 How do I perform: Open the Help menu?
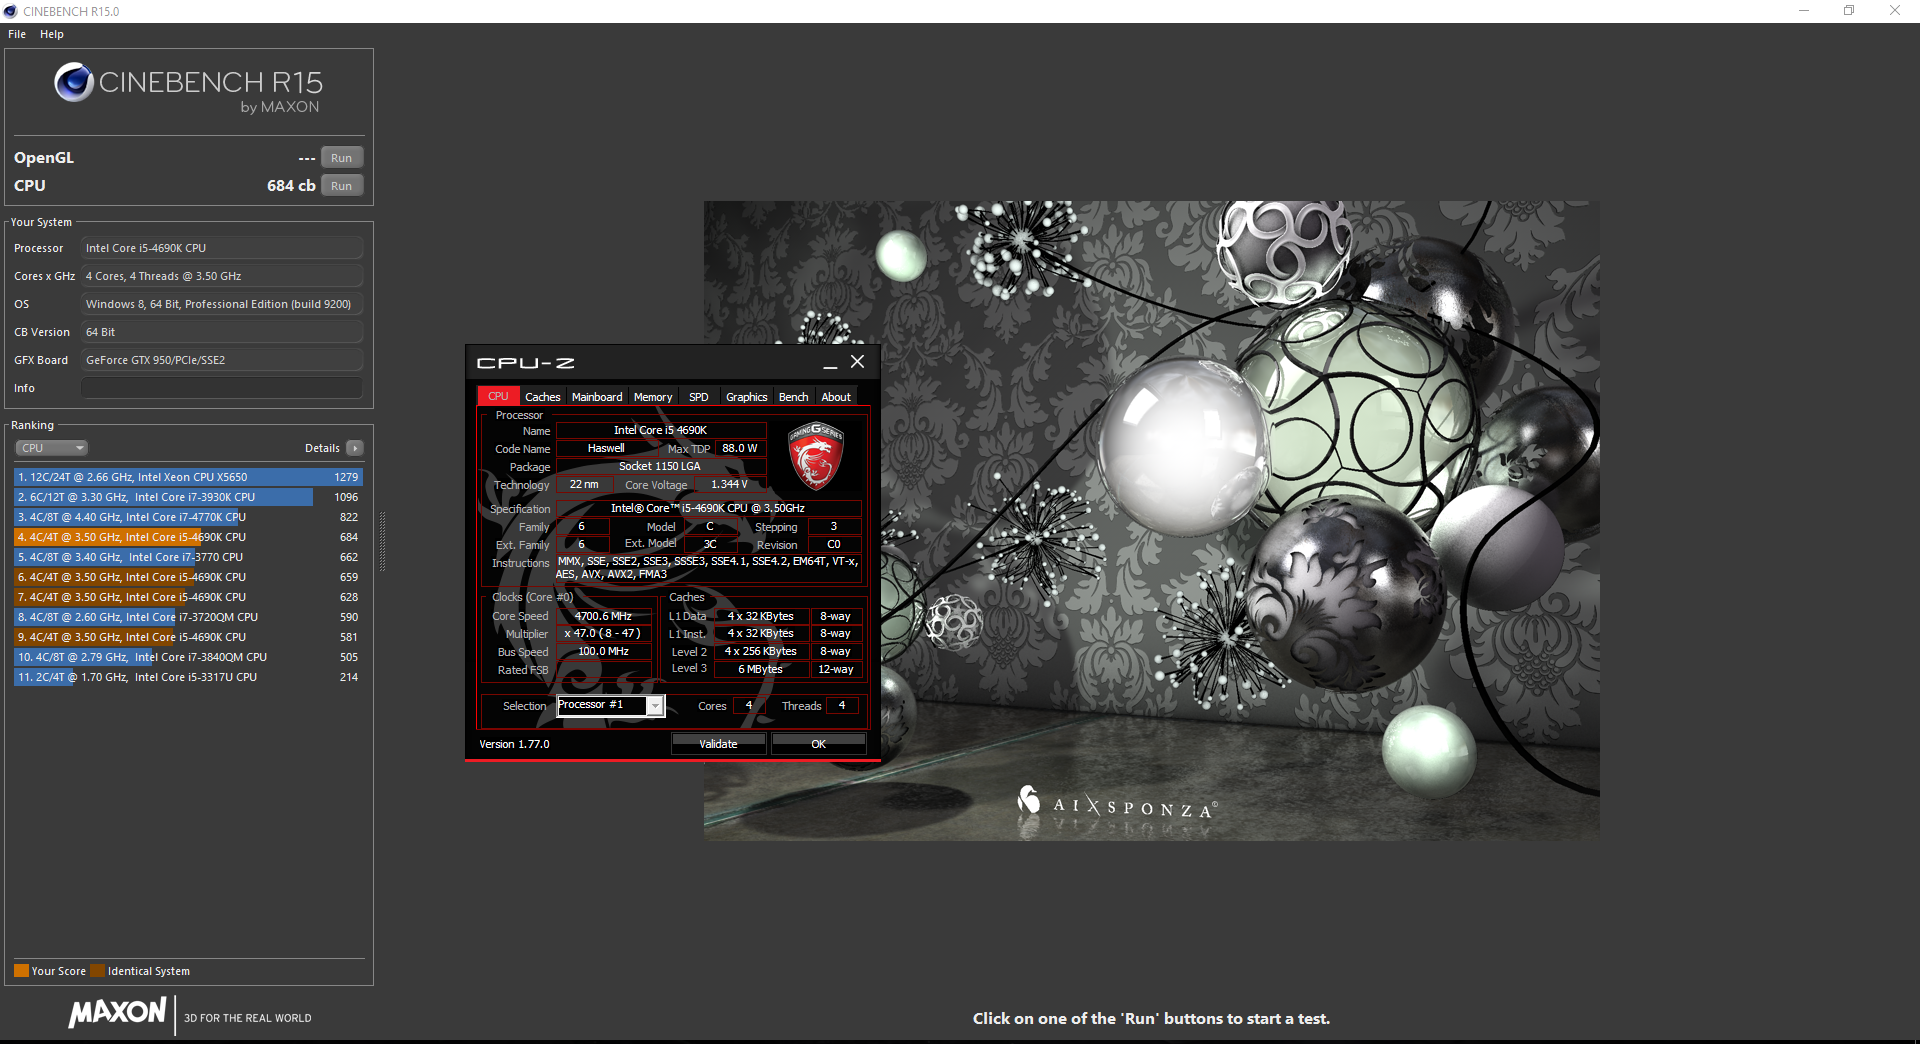pos(52,34)
